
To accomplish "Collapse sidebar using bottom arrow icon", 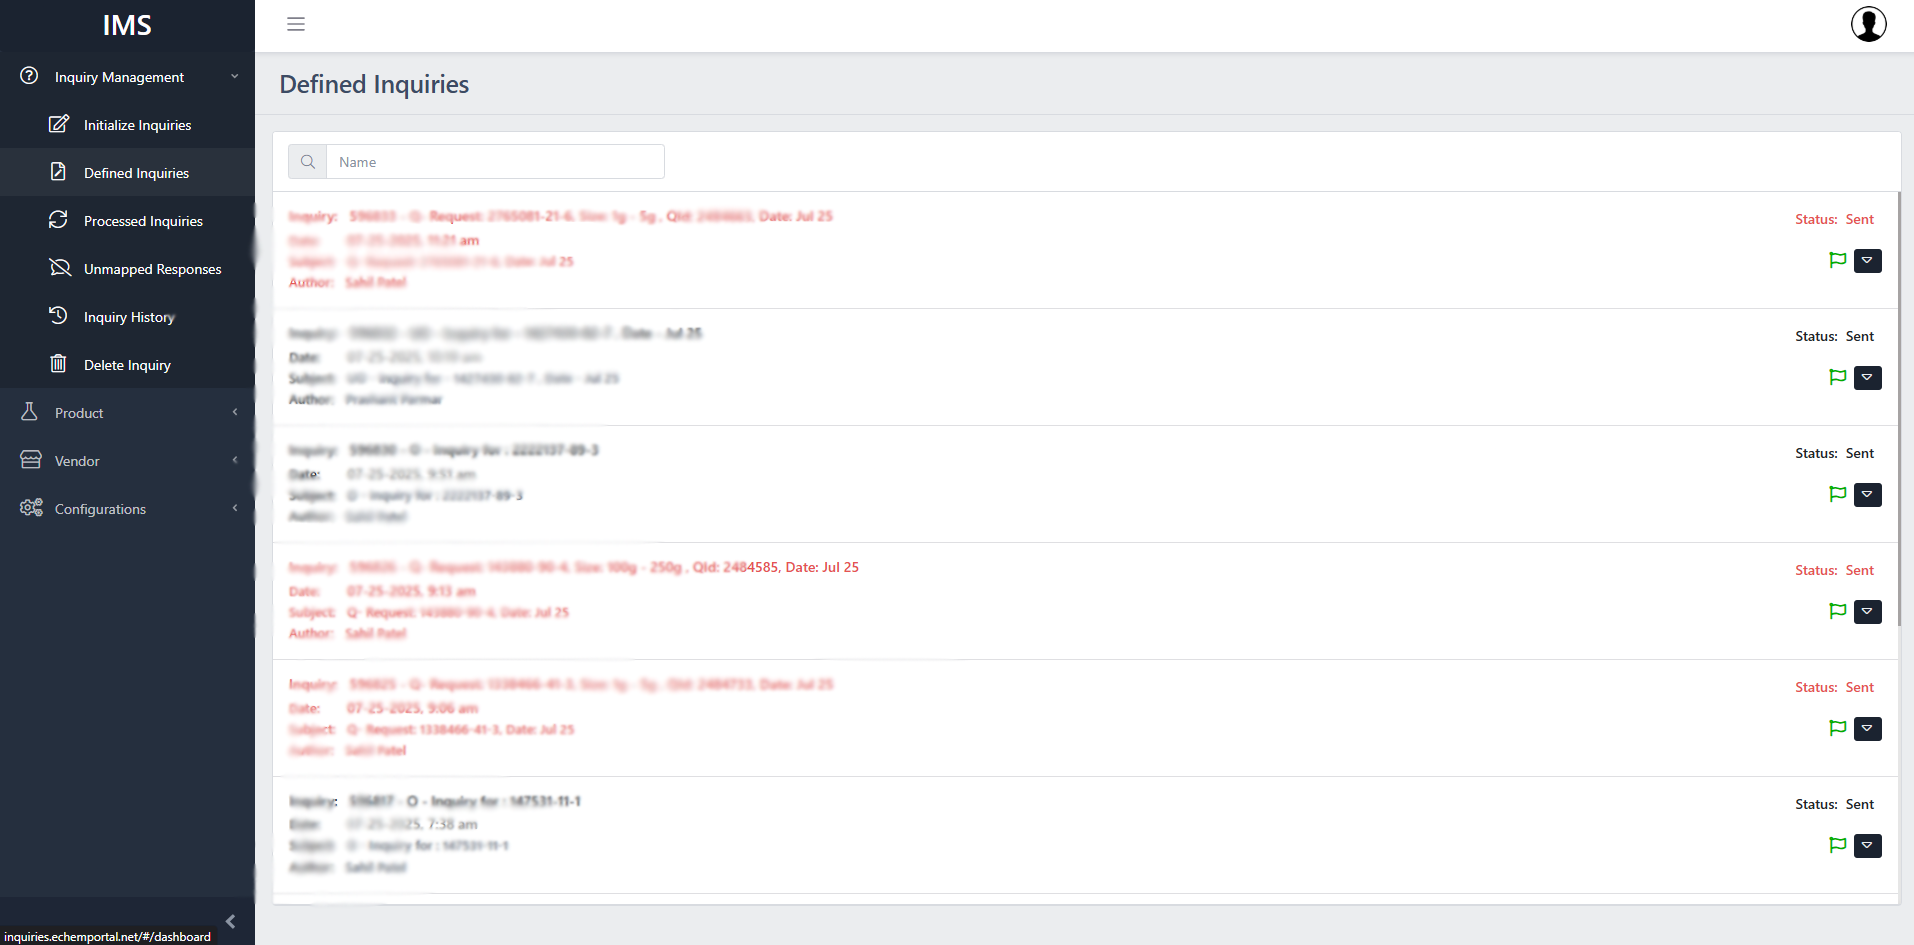I will [230, 921].
